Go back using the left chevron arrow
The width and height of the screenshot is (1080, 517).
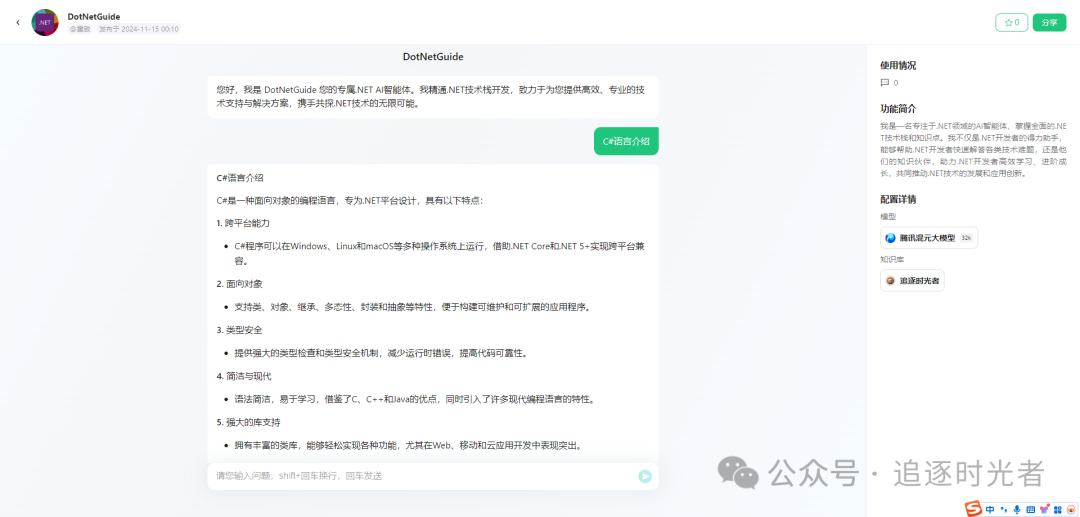pyautogui.click(x=18, y=23)
